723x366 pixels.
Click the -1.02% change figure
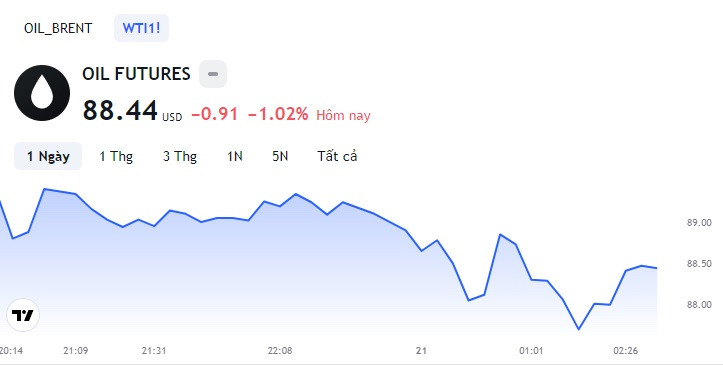coord(278,114)
